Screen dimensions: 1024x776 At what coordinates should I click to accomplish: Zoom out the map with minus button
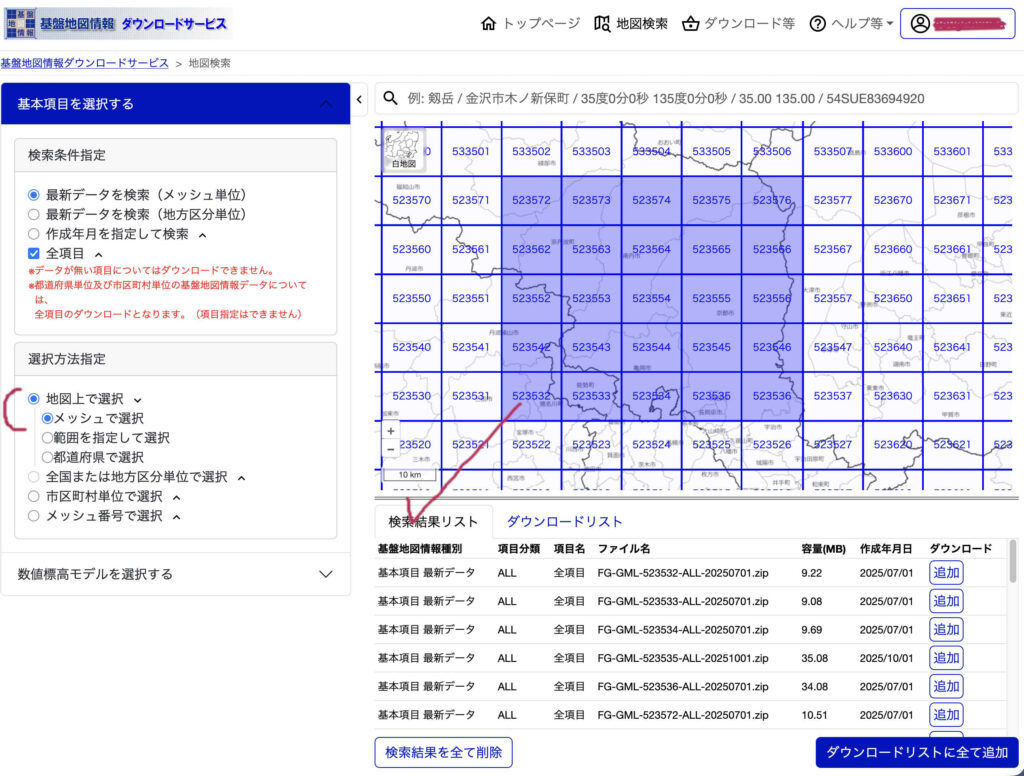coord(390,450)
